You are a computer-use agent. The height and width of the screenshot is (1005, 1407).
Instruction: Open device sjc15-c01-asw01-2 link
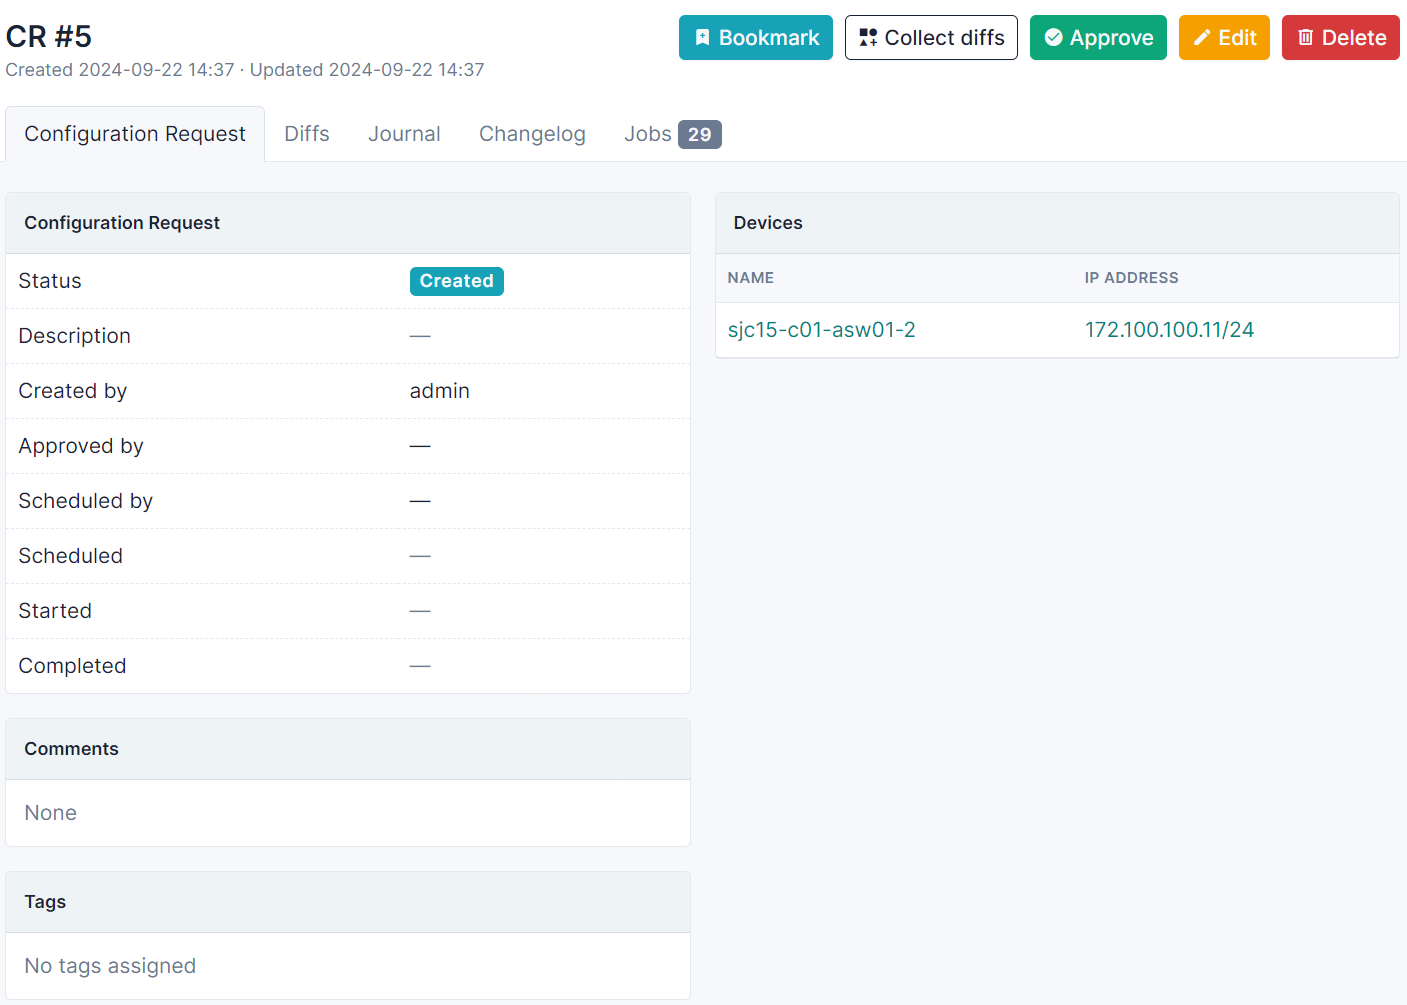point(822,330)
